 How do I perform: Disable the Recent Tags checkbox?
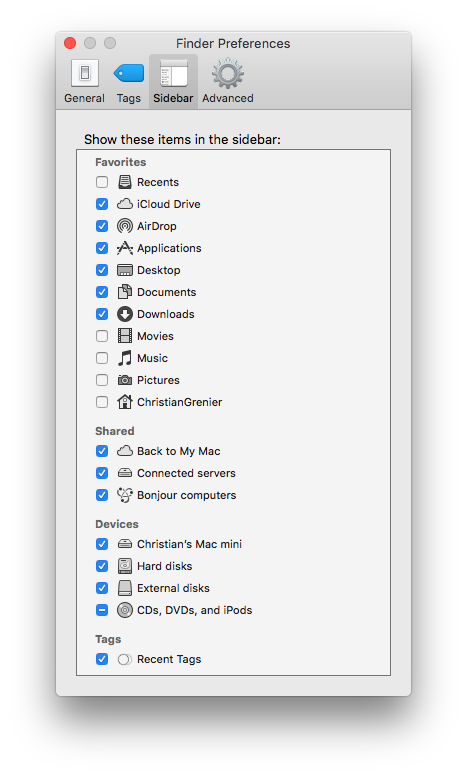pyautogui.click(x=102, y=659)
